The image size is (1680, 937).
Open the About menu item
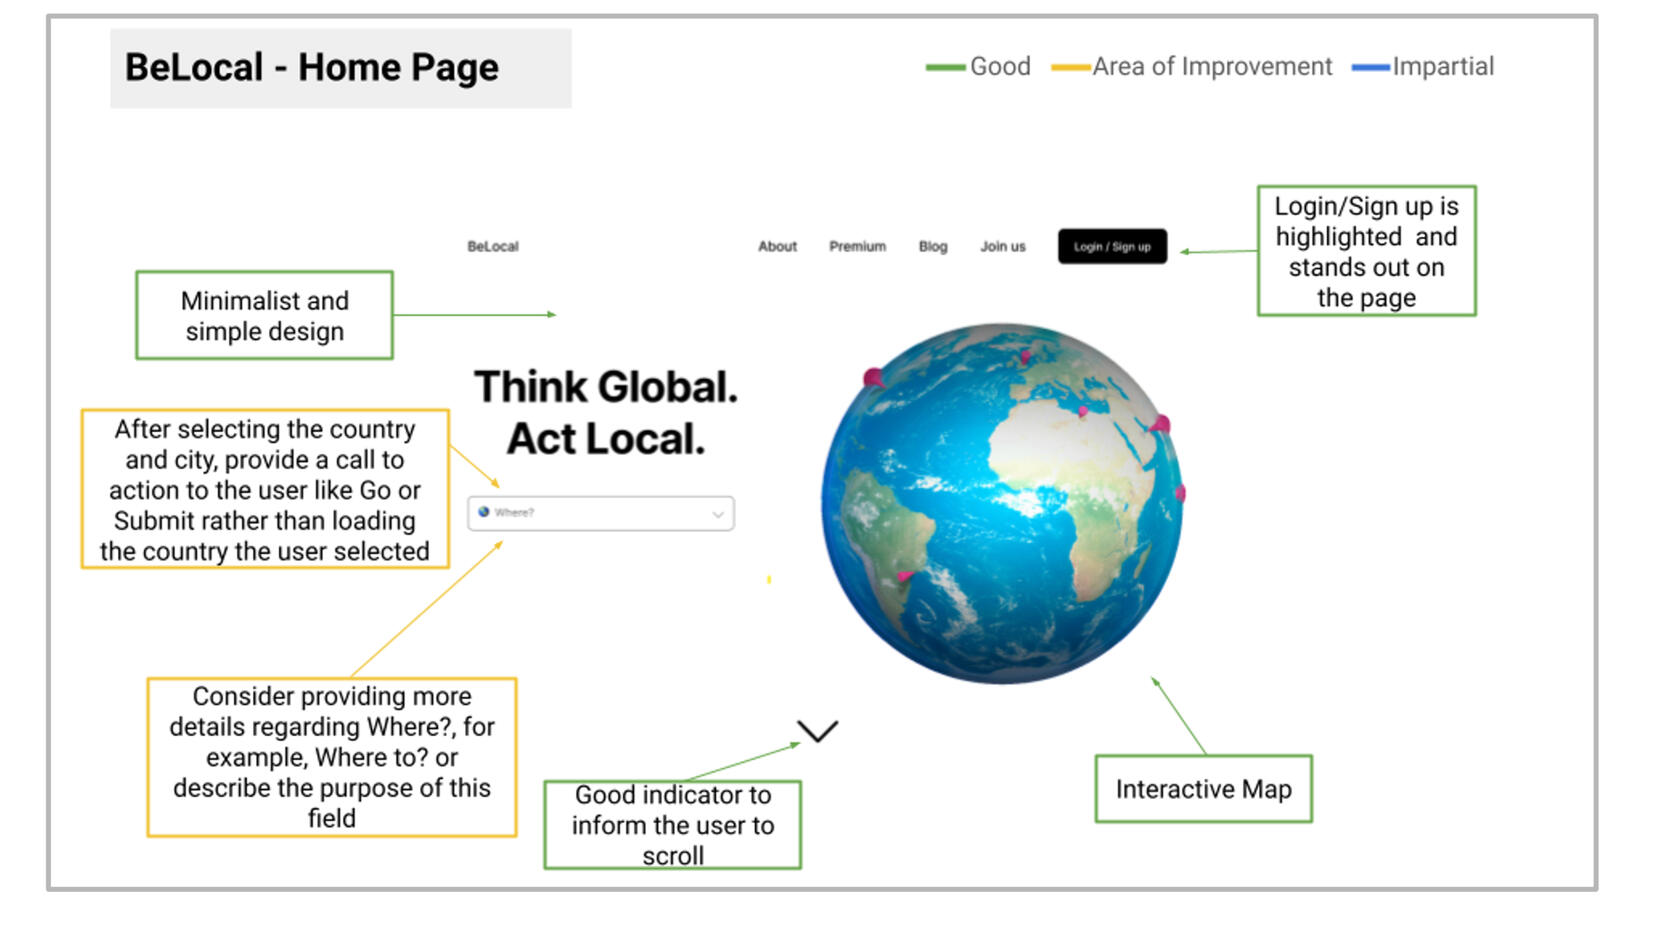coord(777,247)
